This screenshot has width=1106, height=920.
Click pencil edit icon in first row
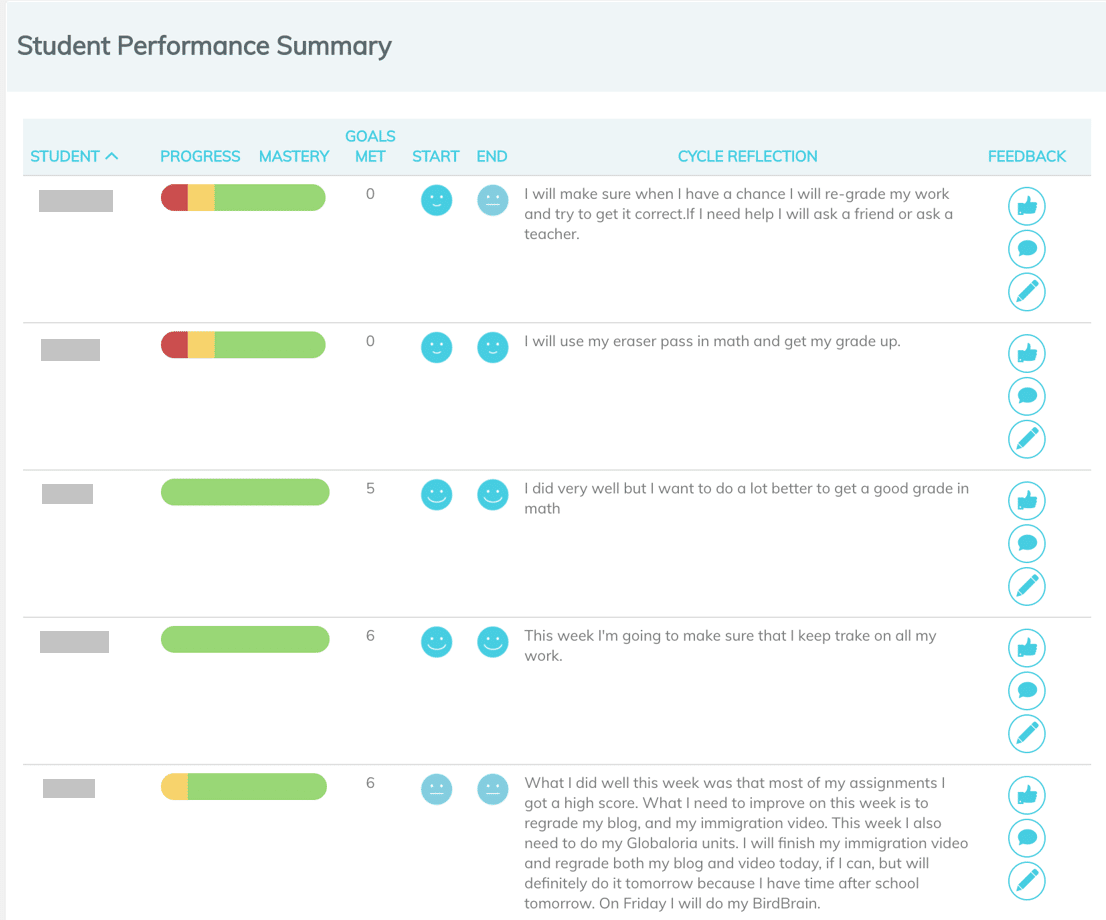(1027, 292)
